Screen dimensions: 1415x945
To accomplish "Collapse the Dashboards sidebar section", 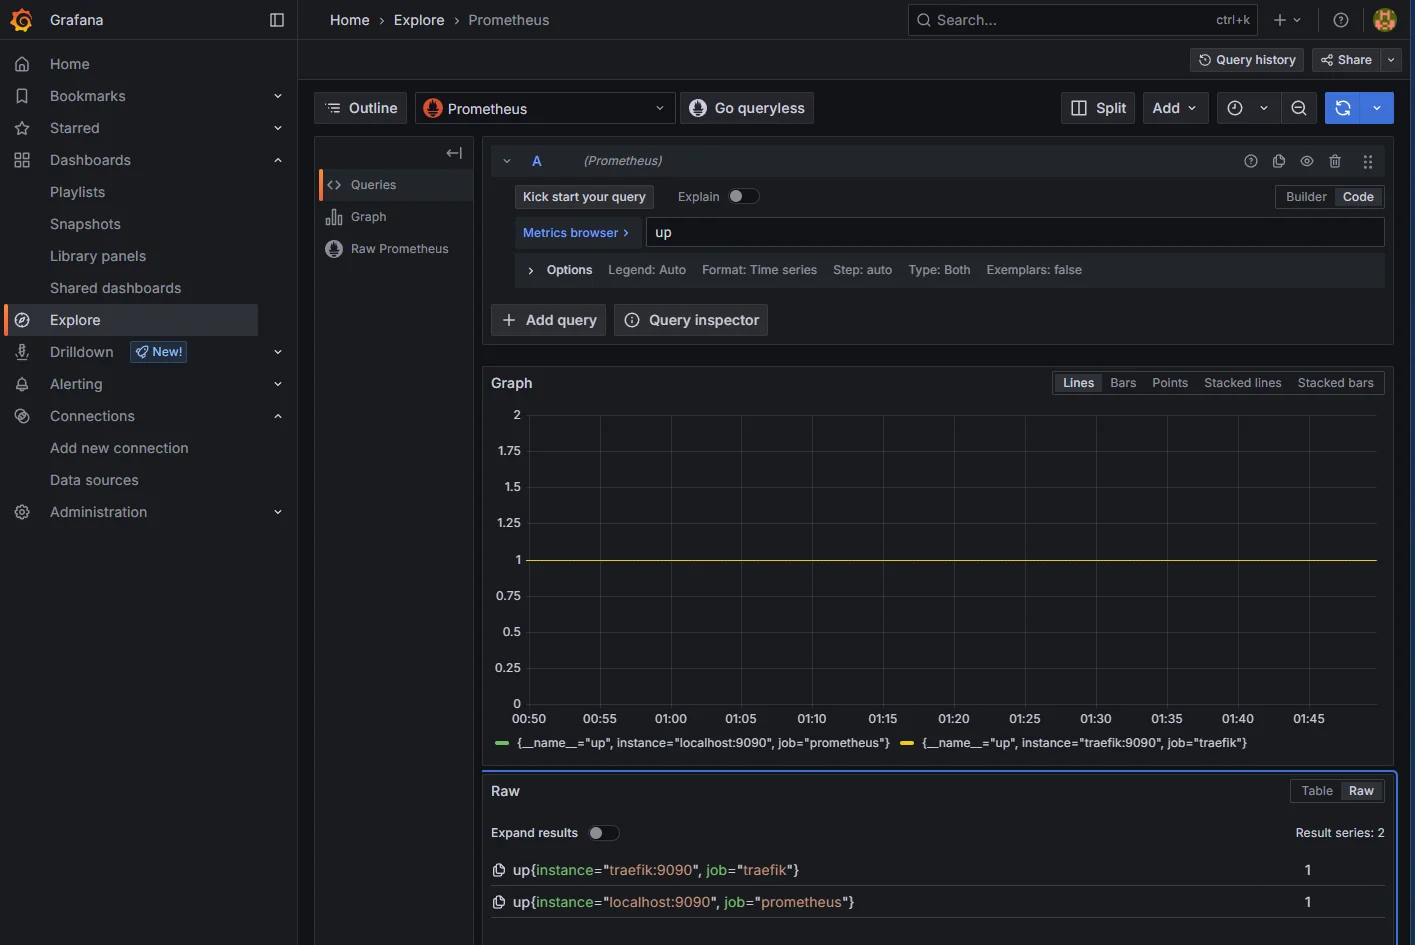I will tap(278, 160).
